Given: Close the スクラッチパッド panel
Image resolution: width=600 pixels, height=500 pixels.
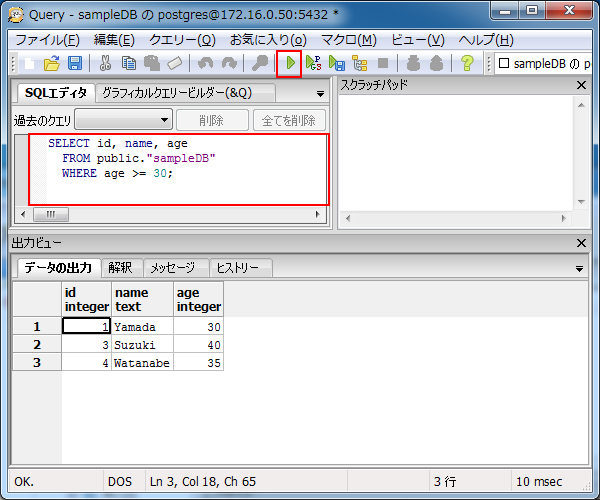Looking at the screenshot, I should pyautogui.click(x=582, y=85).
